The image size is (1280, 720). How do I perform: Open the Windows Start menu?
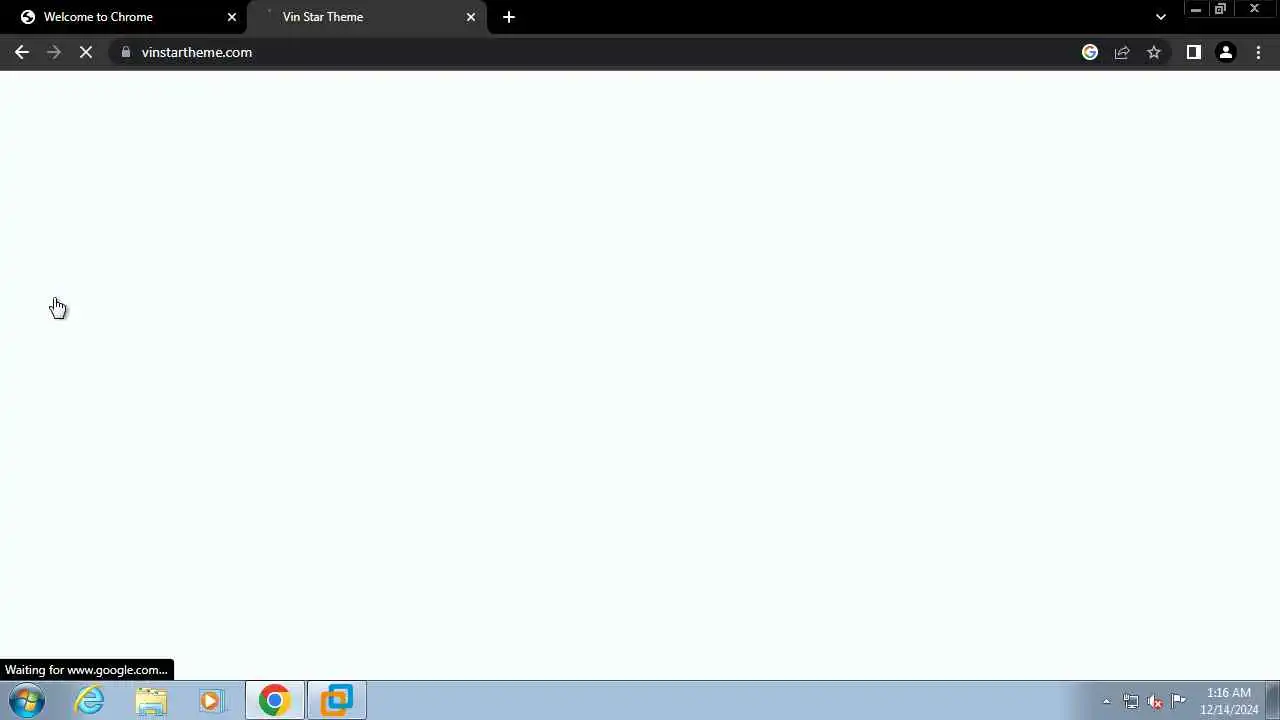click(x=27, y=700)
